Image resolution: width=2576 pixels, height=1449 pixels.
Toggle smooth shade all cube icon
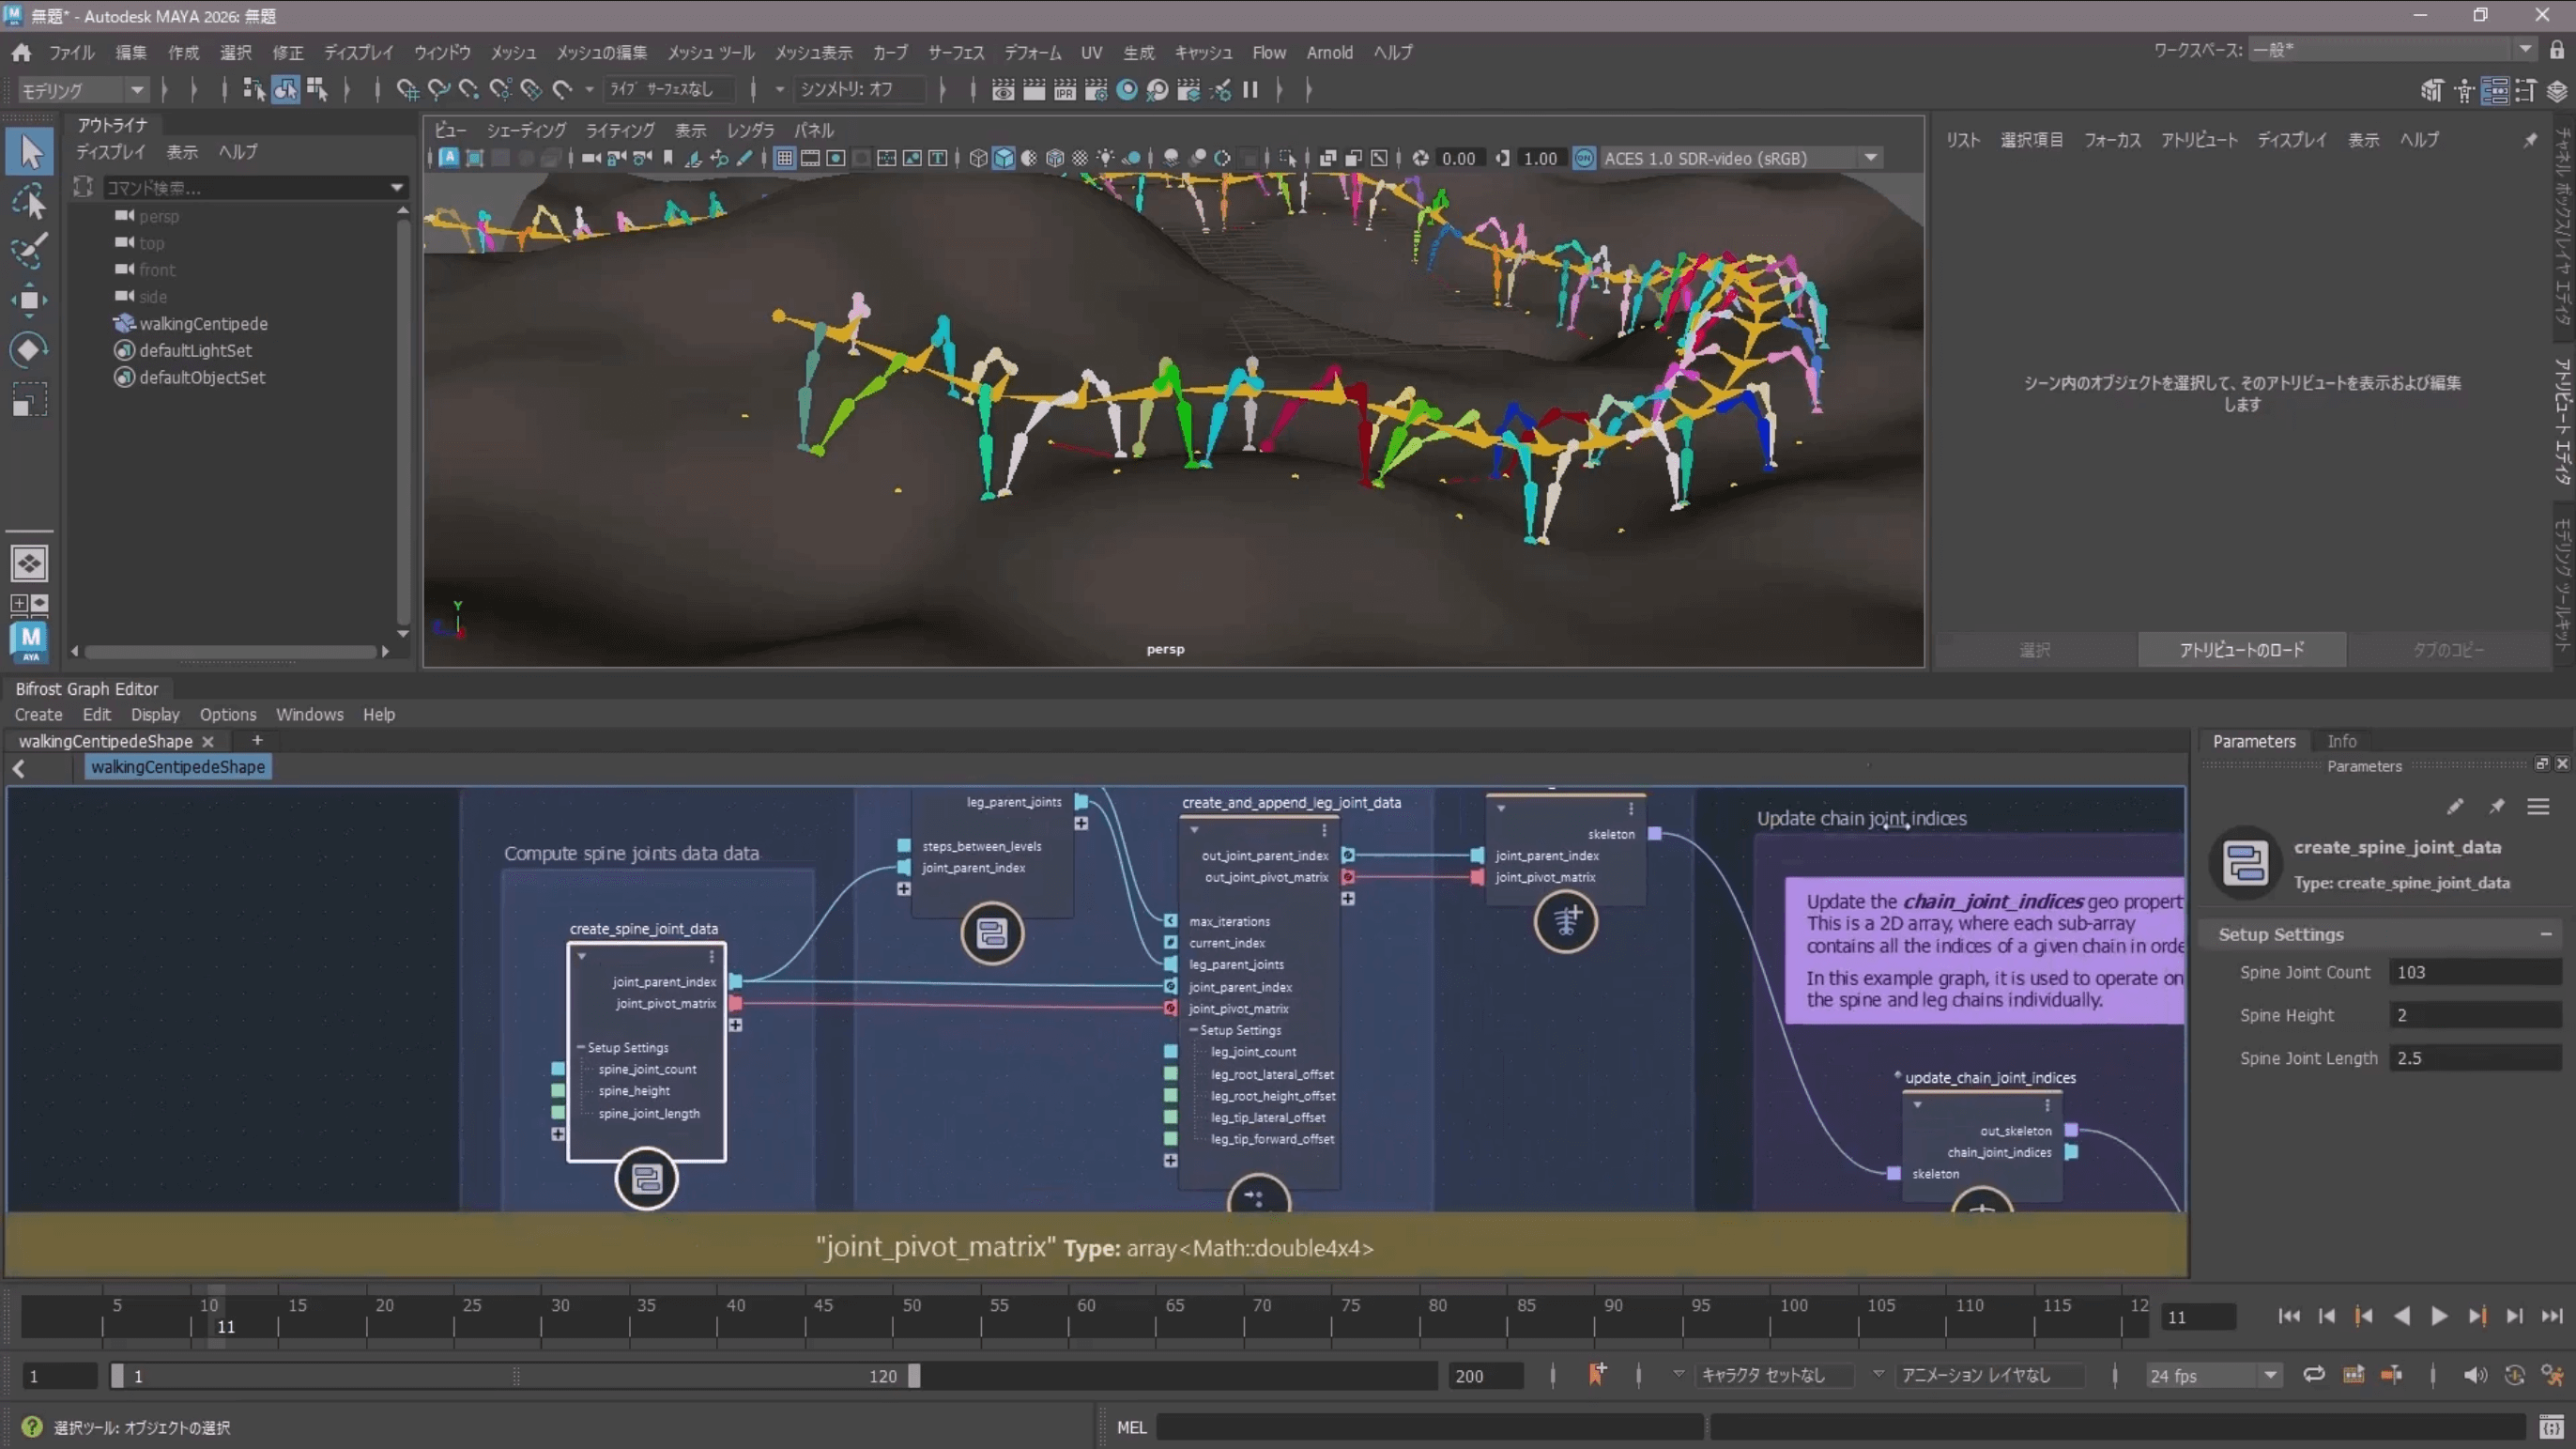coord(1003,158)
